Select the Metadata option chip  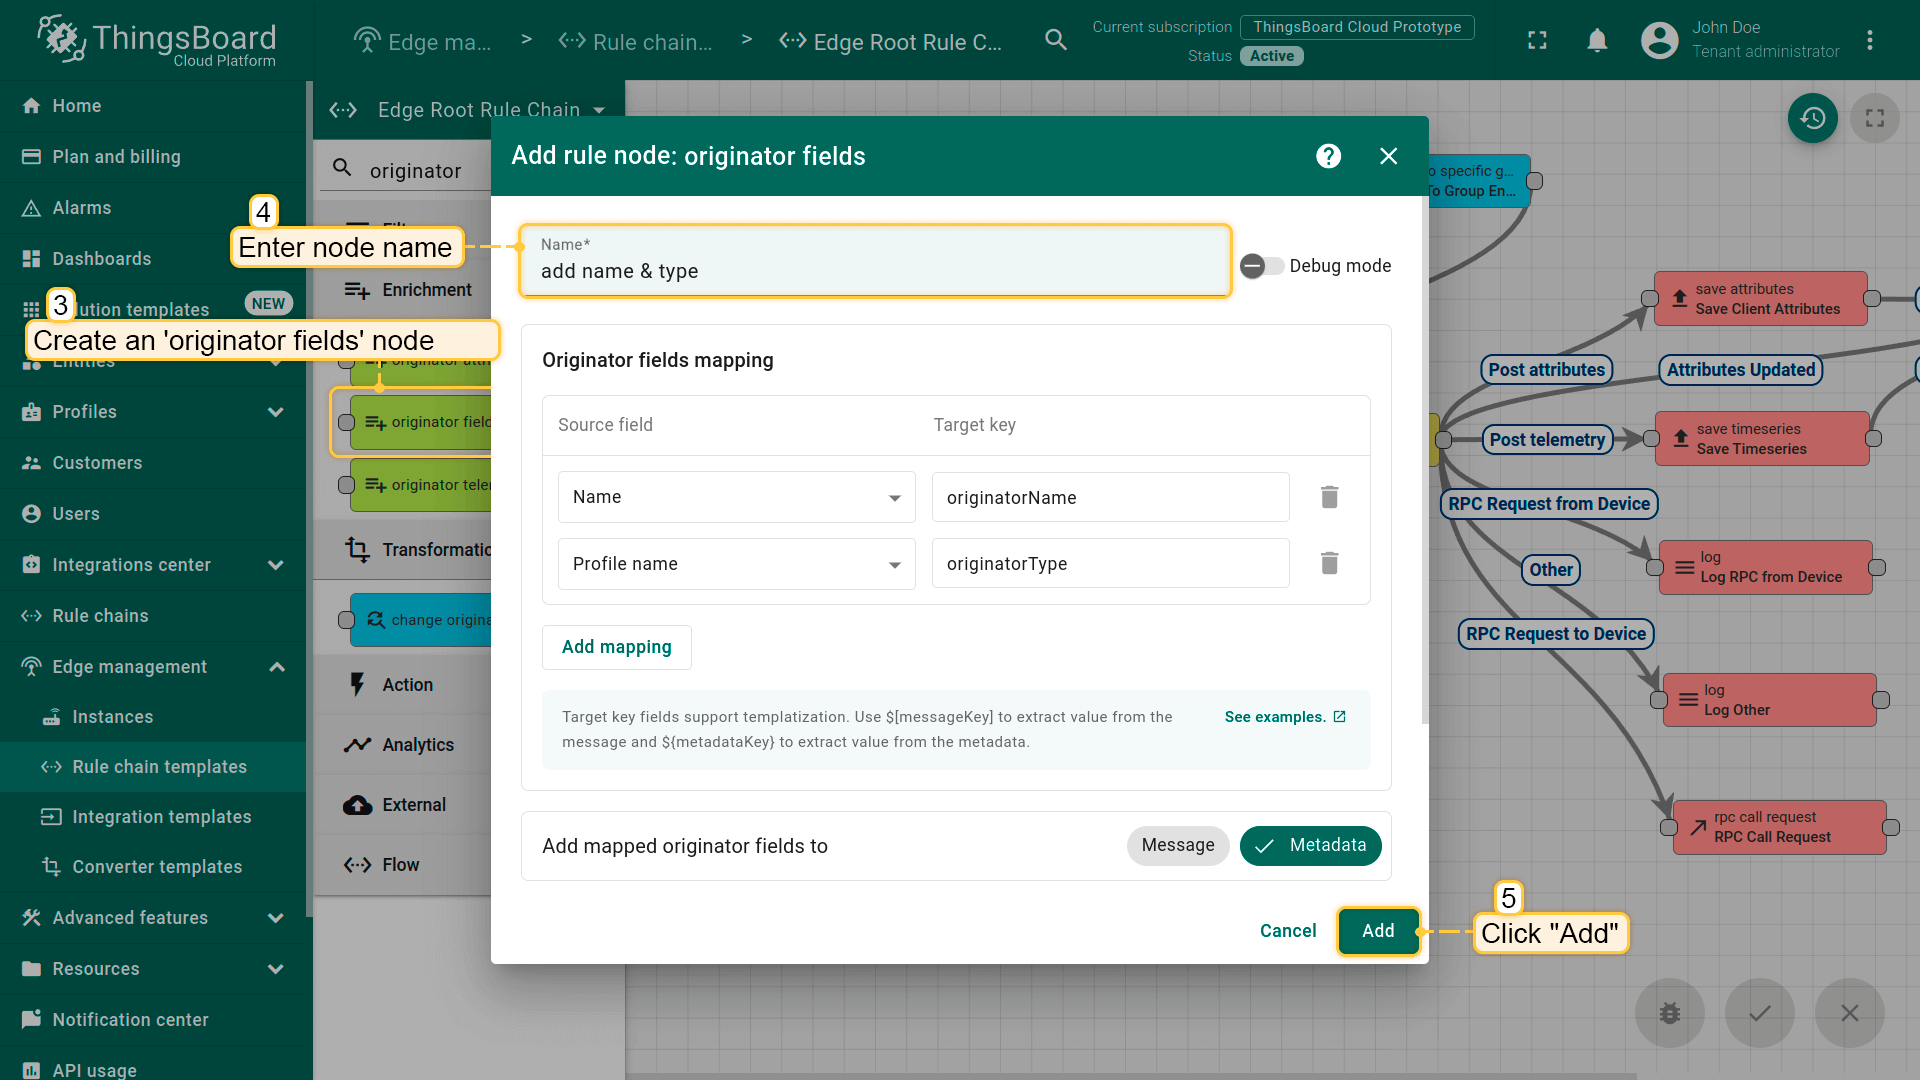pos(1310,845)
